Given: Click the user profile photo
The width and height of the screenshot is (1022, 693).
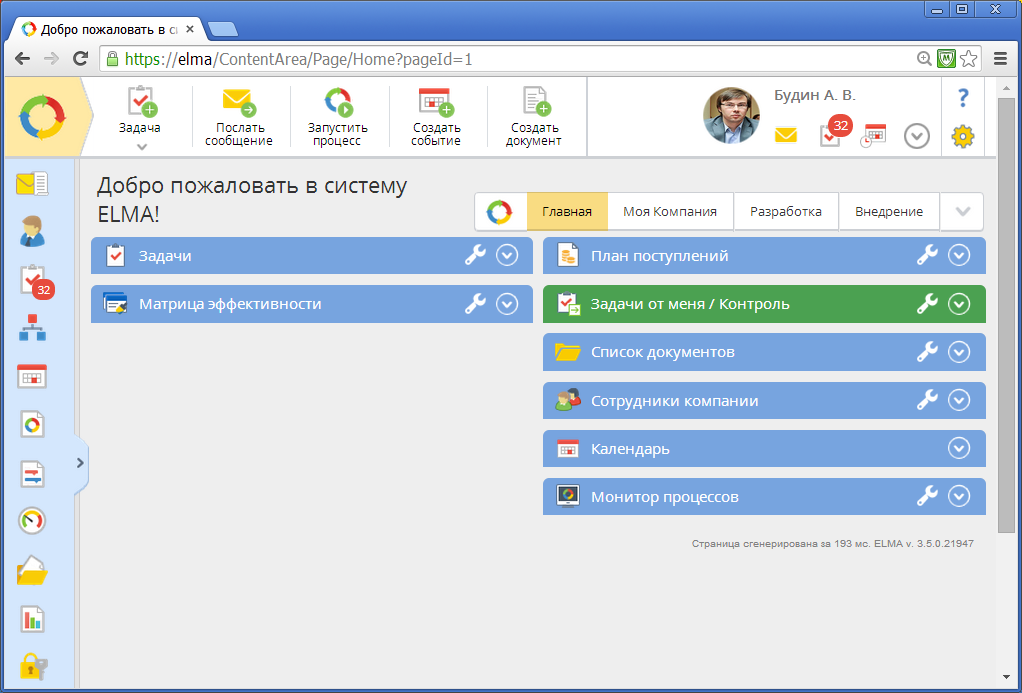Looking at the screenshot, I should [731, 115].
